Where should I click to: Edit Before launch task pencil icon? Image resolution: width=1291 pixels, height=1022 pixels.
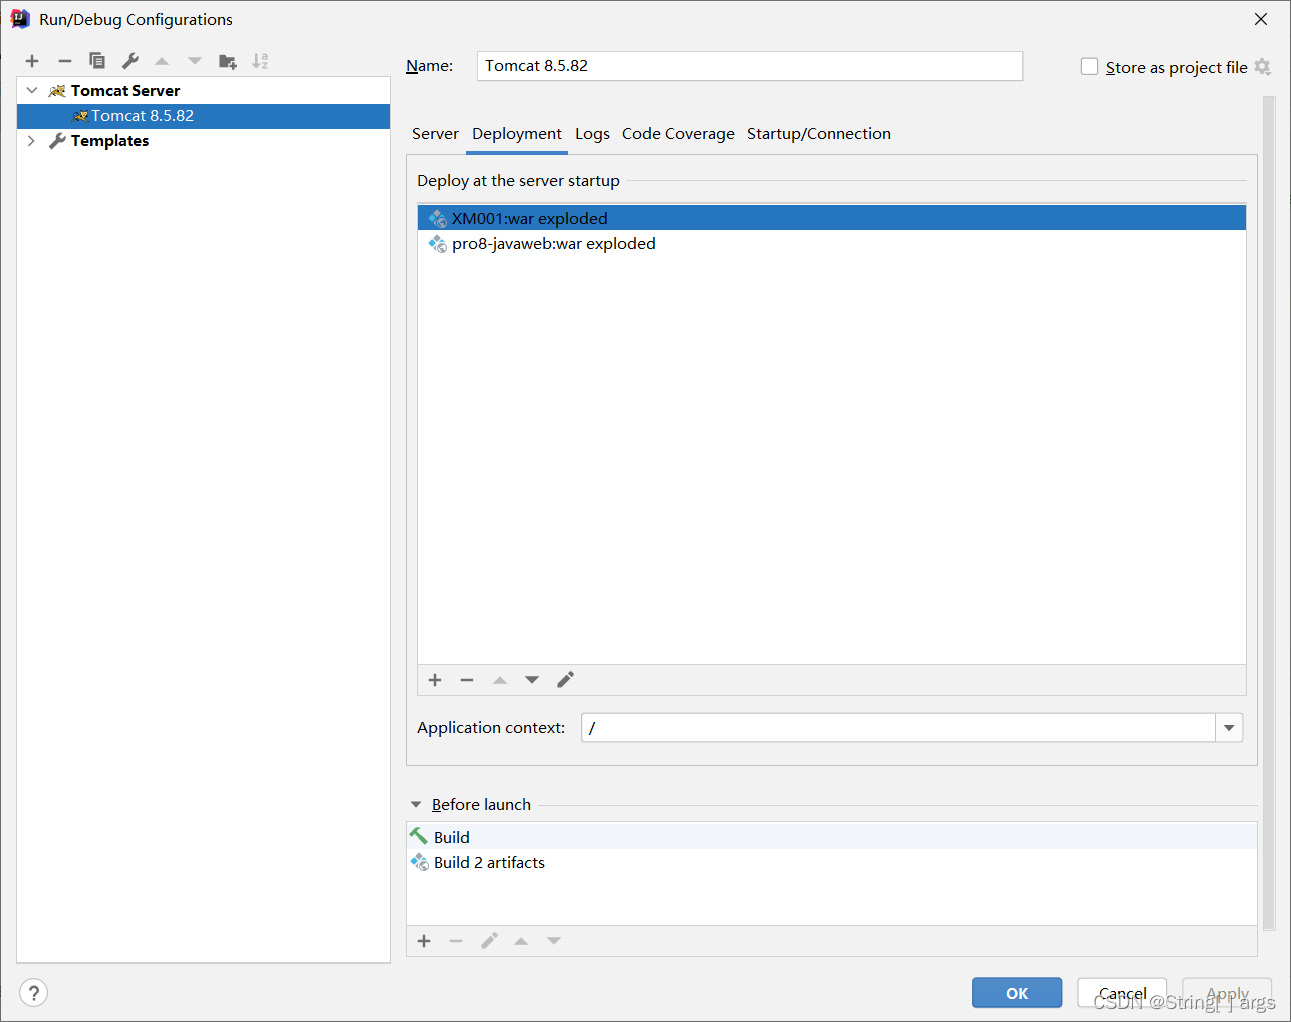(489, 941)
